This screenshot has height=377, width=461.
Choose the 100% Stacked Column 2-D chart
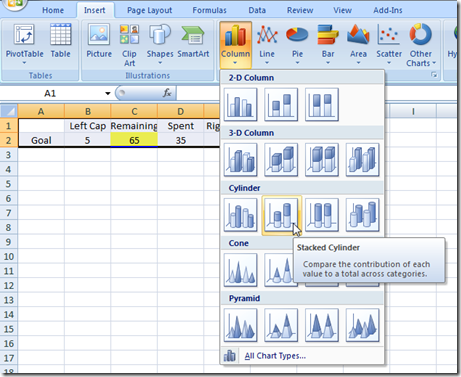coord(322,104)
